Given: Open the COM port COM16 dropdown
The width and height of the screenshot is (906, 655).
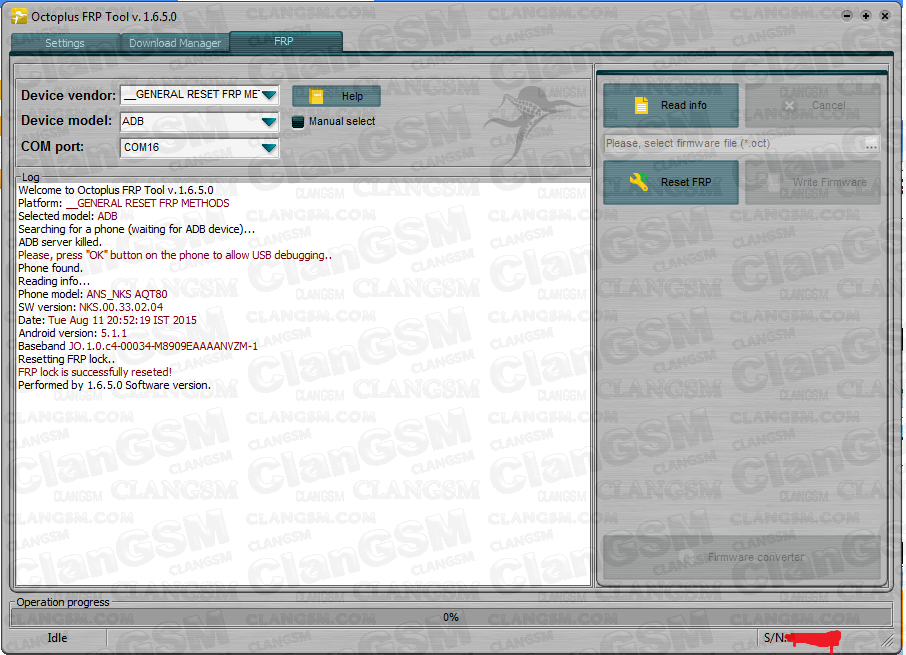Looking at the screenshot, I should (269, 147).
